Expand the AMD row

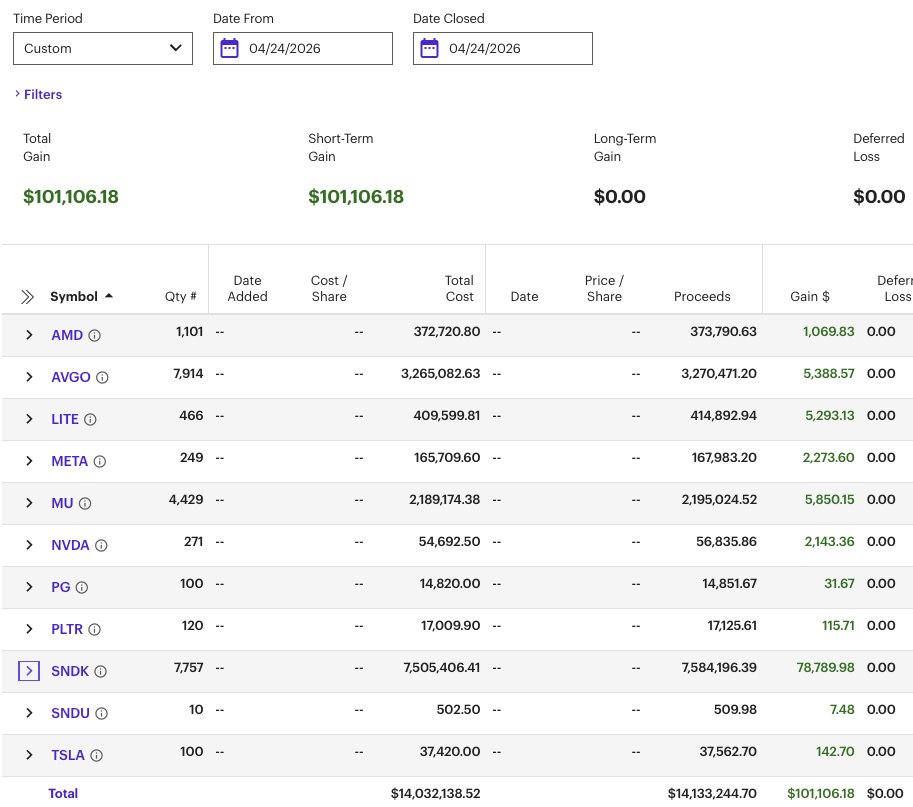(29, 335)
